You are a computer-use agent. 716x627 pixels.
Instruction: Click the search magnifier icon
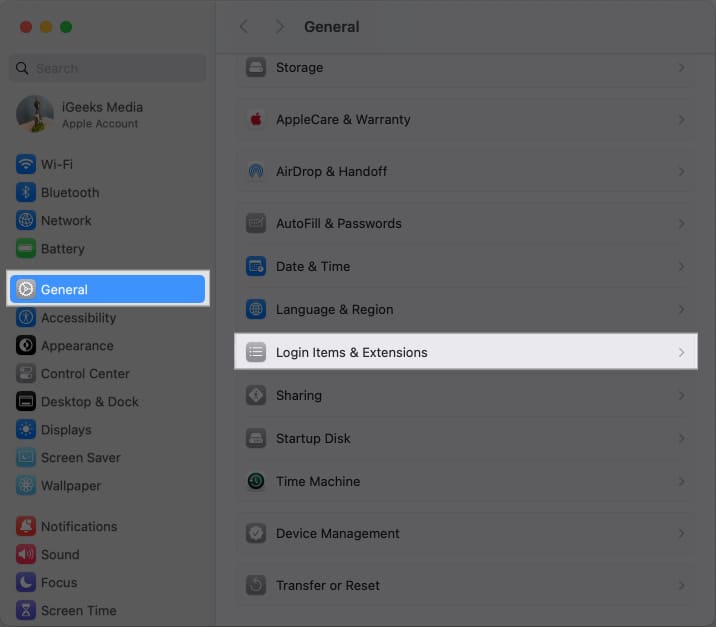[22, 68]
